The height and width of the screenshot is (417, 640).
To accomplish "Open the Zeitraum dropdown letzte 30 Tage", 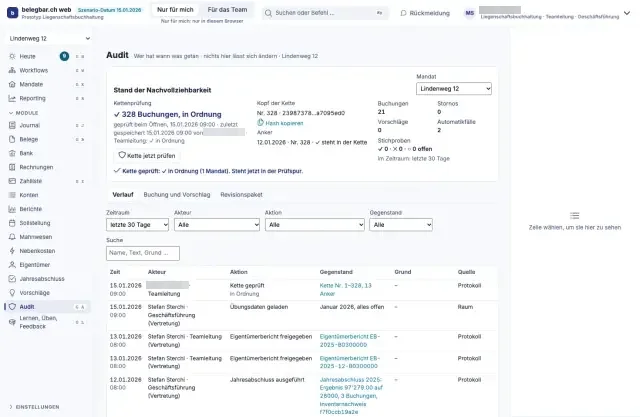I will [x=137, y=224].
